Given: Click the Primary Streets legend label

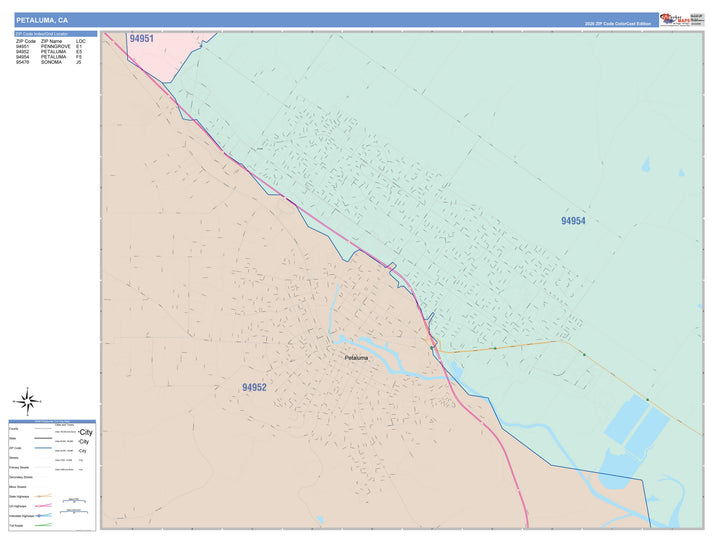Looking at the screenshot, I should pyautogui.click(x=19, y=467).
